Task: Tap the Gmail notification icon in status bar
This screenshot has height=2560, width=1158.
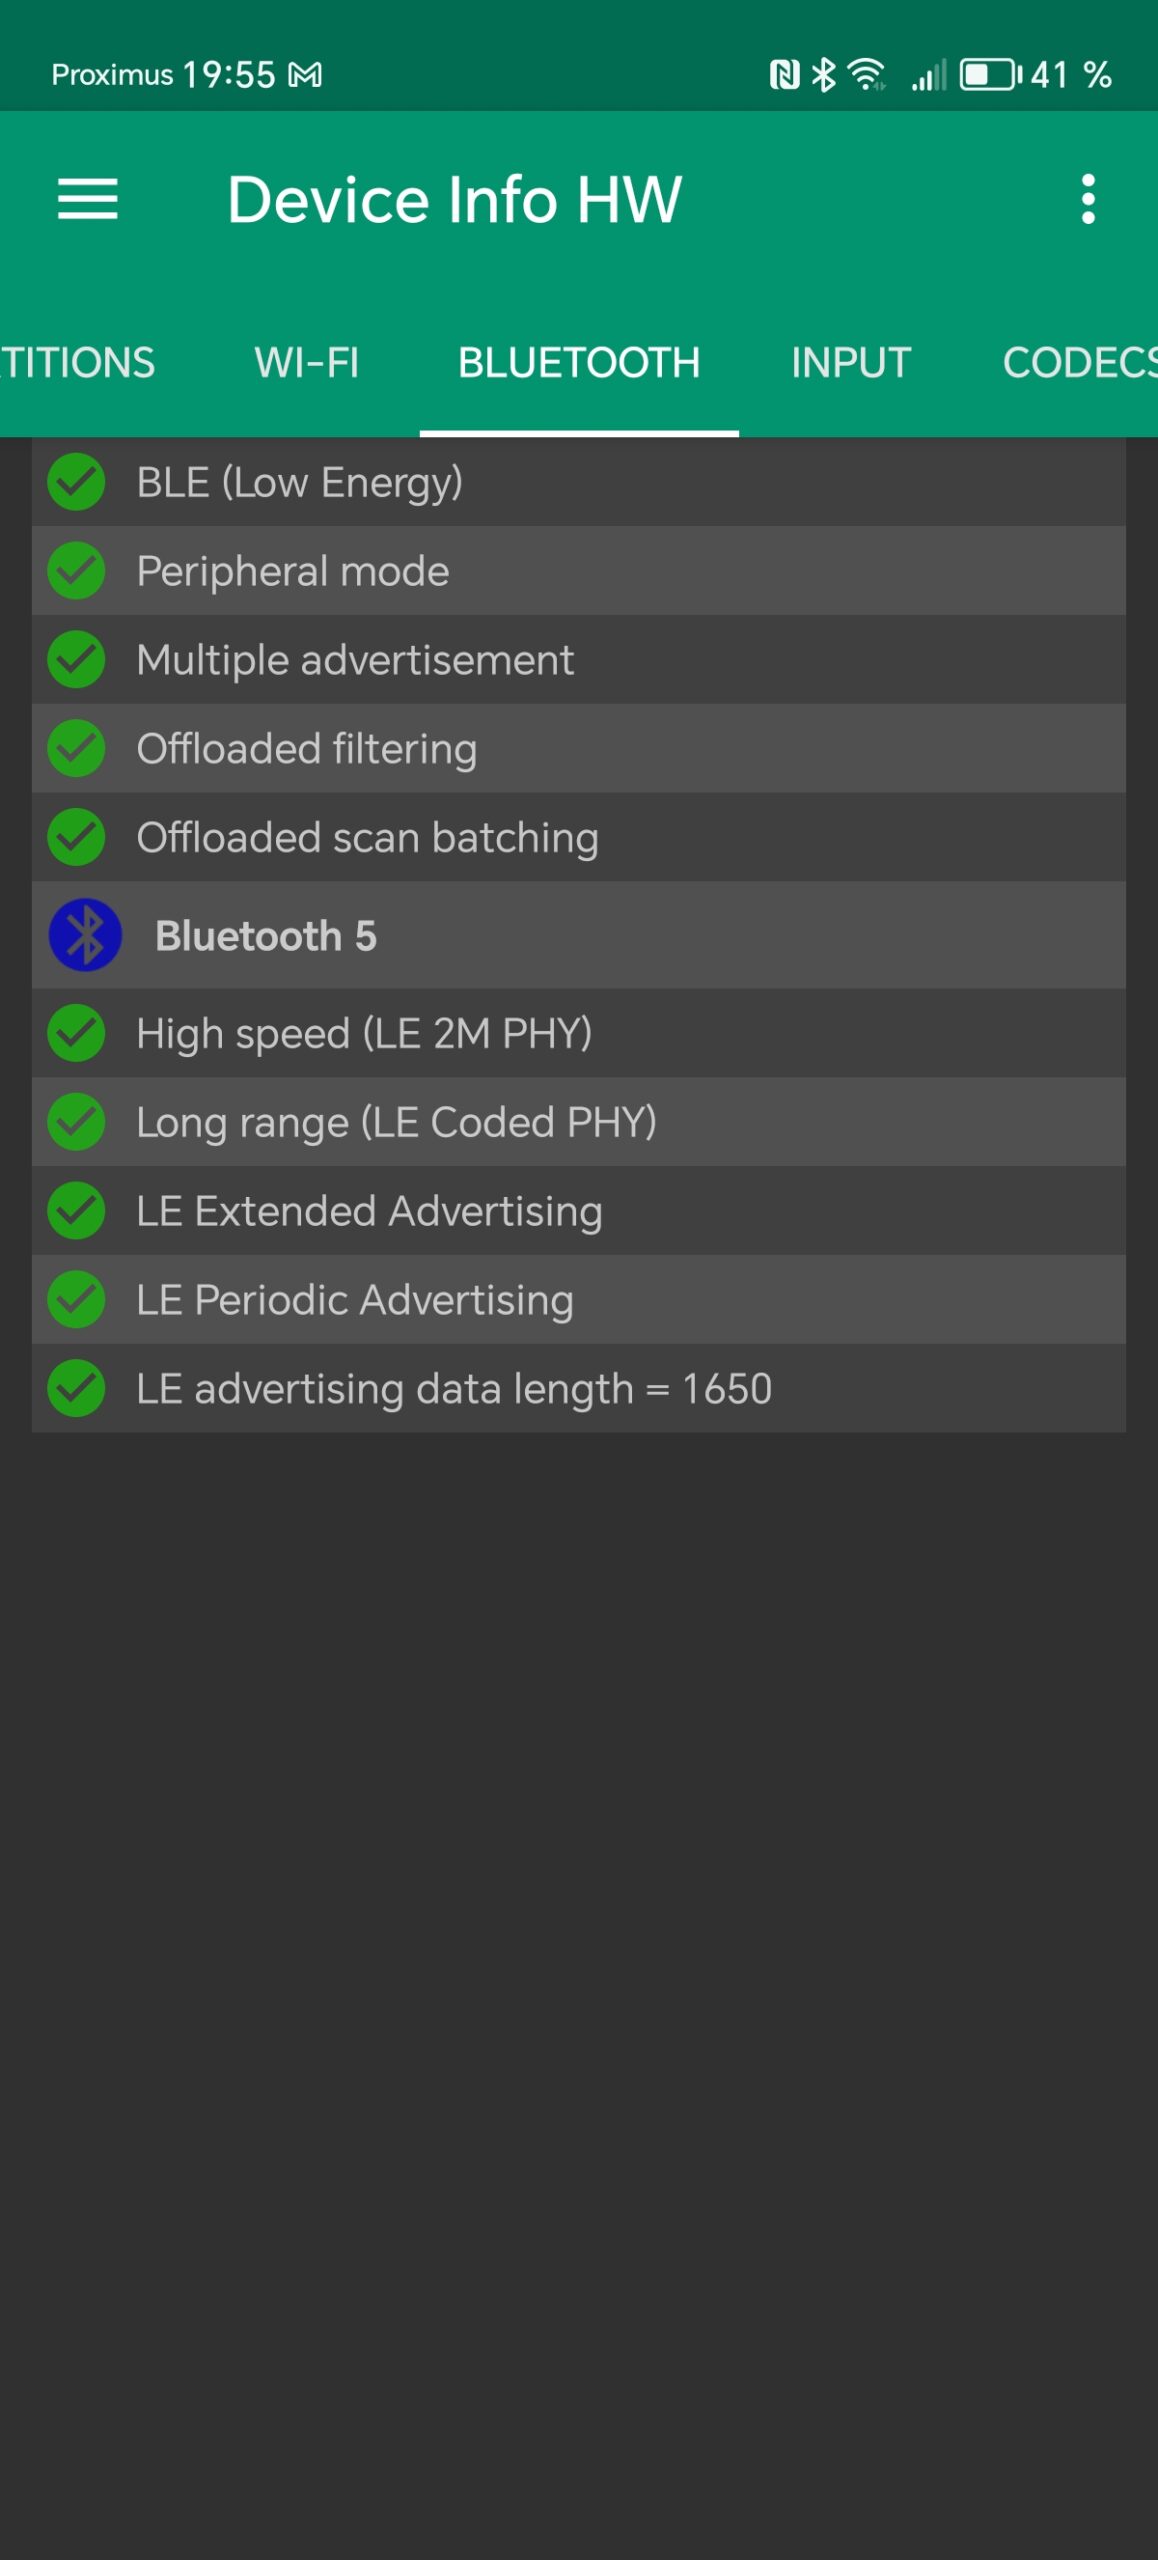Action: (x=306, y=75)
